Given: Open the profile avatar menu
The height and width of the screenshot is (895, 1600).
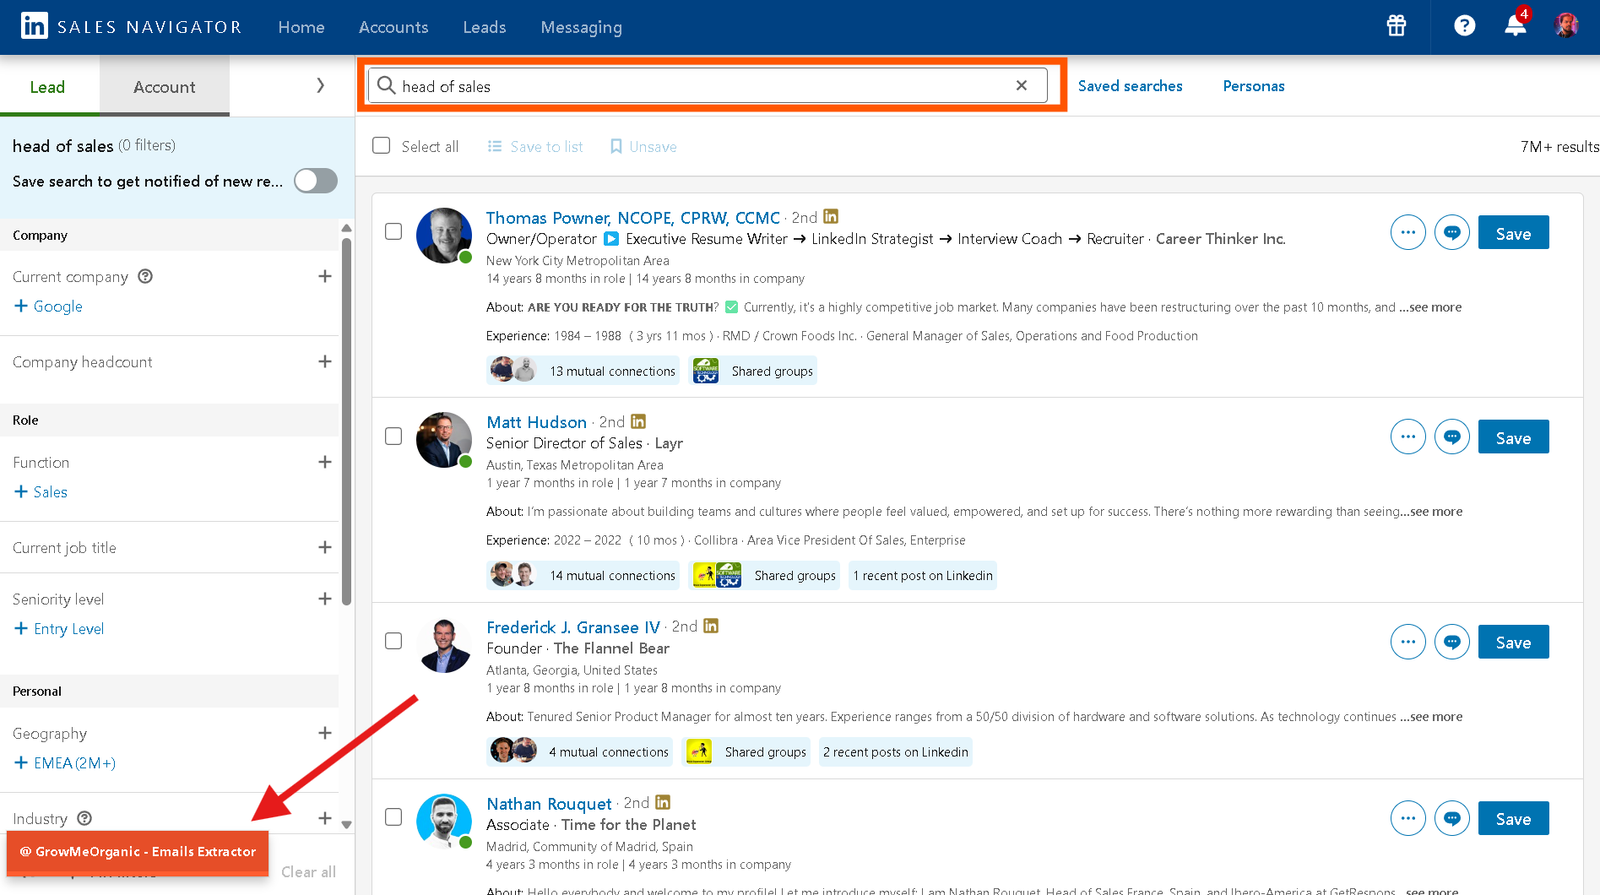Looking at the screenshot, I should 1566,26.
